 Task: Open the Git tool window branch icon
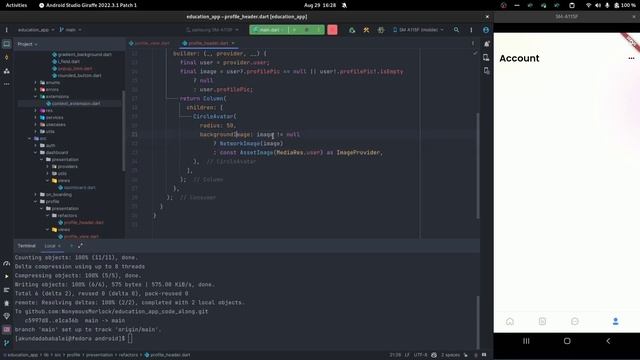pyautogui.click(x=7, y=343)
